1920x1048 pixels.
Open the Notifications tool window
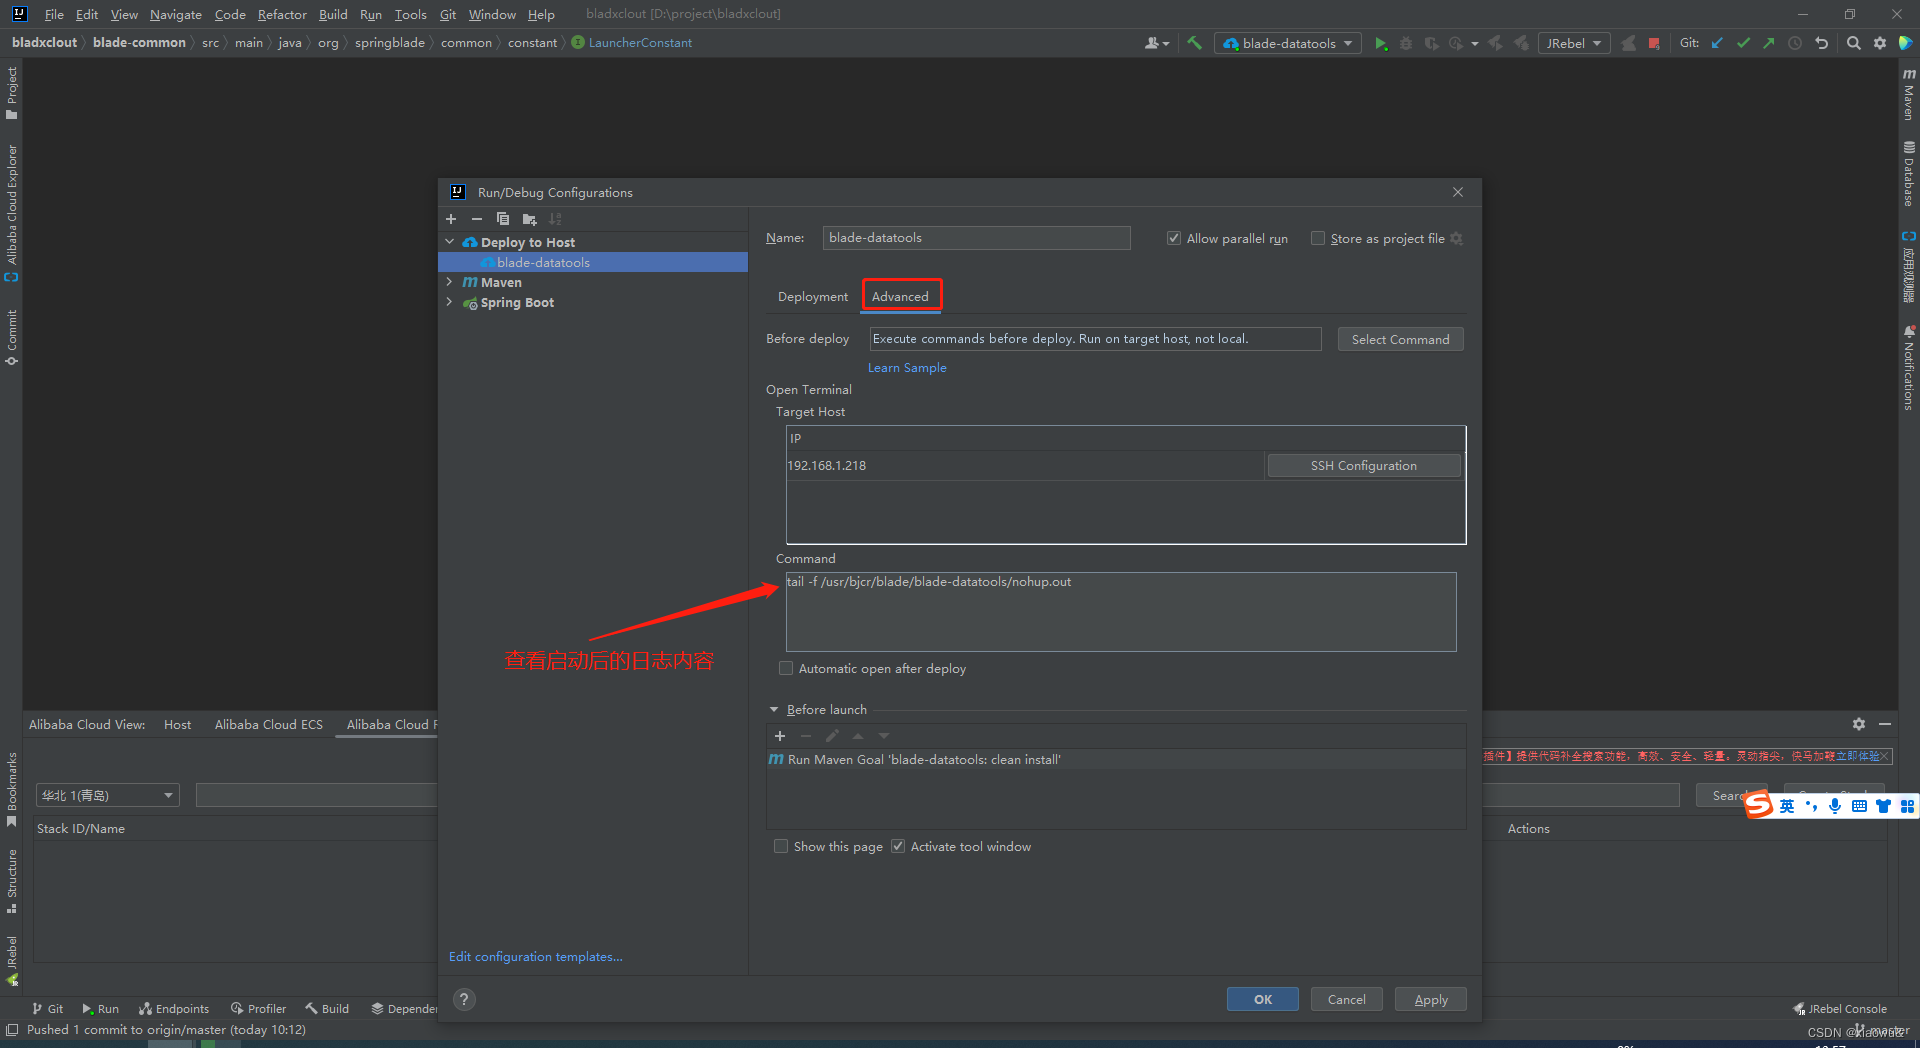coord(1909,367)
